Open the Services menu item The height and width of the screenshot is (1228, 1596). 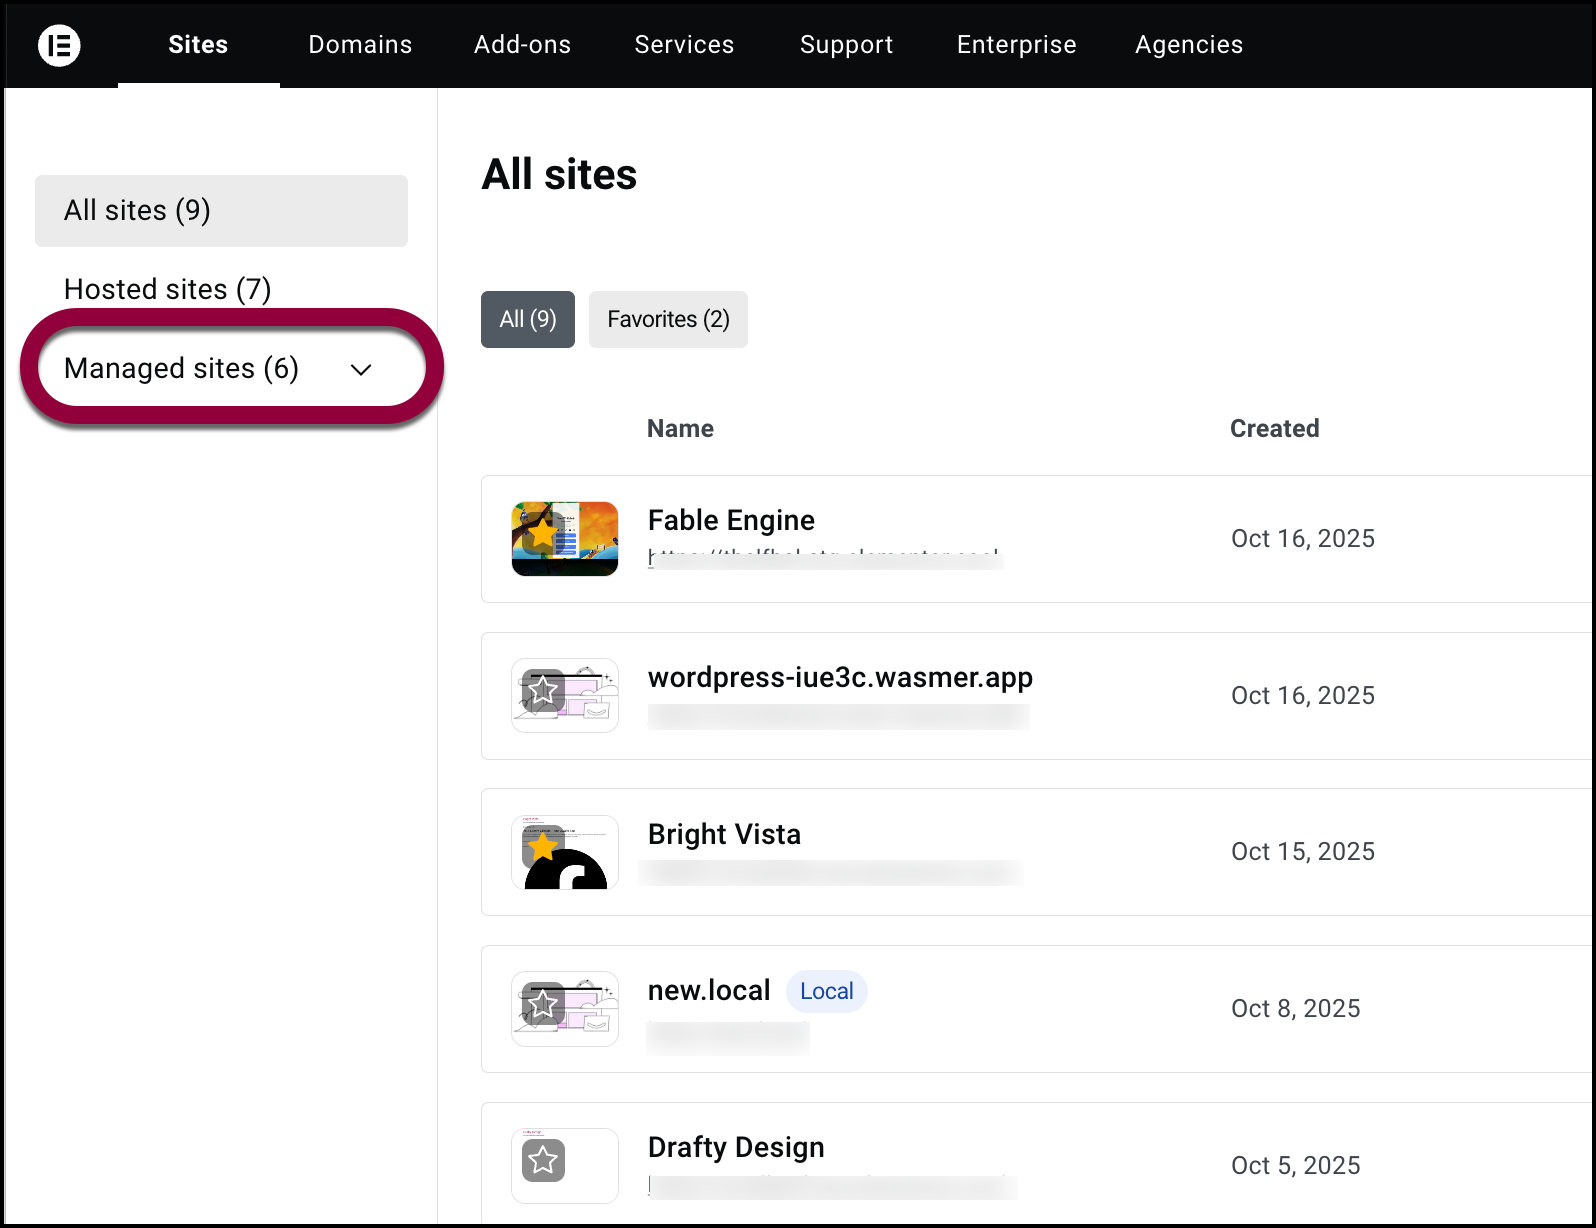point(684,45)
